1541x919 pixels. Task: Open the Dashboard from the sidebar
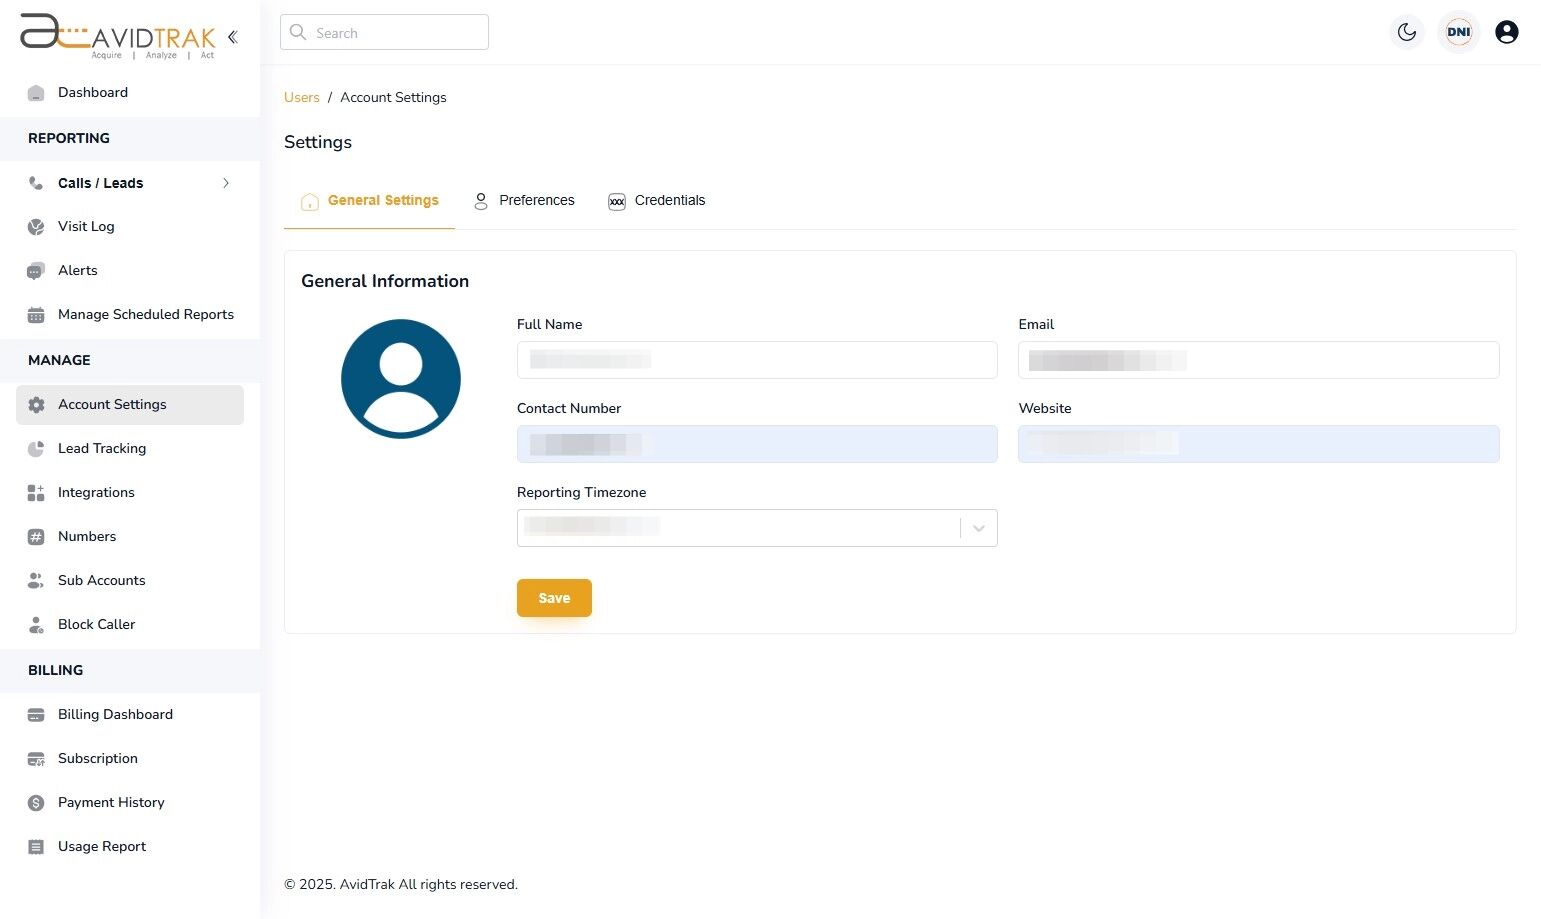[93, 92]
